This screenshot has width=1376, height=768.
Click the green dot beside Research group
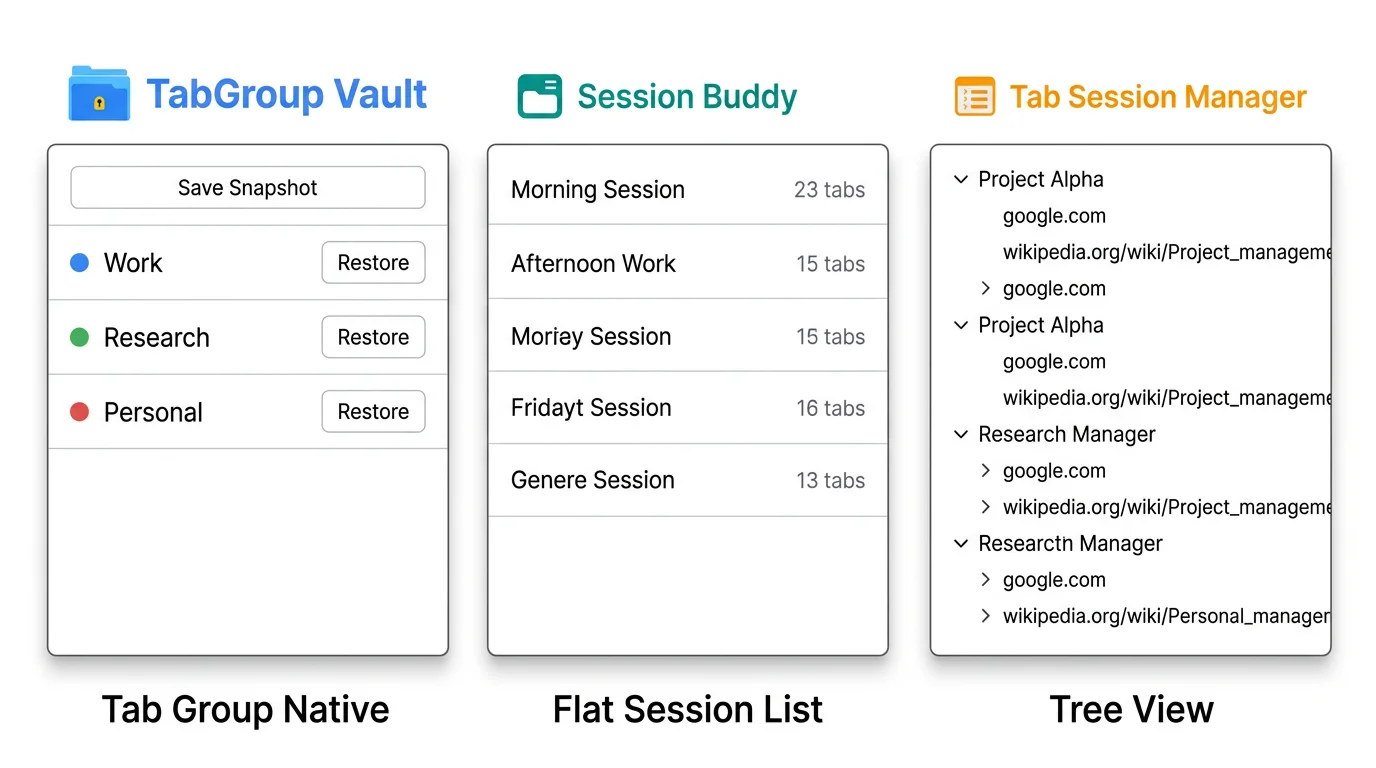tap(80, 337)
